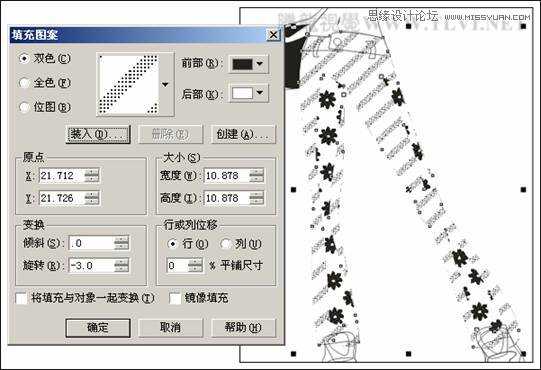Screen dimensions: 541x370
Task: Click the white 后部 color swatch
Action: point(243,93)
